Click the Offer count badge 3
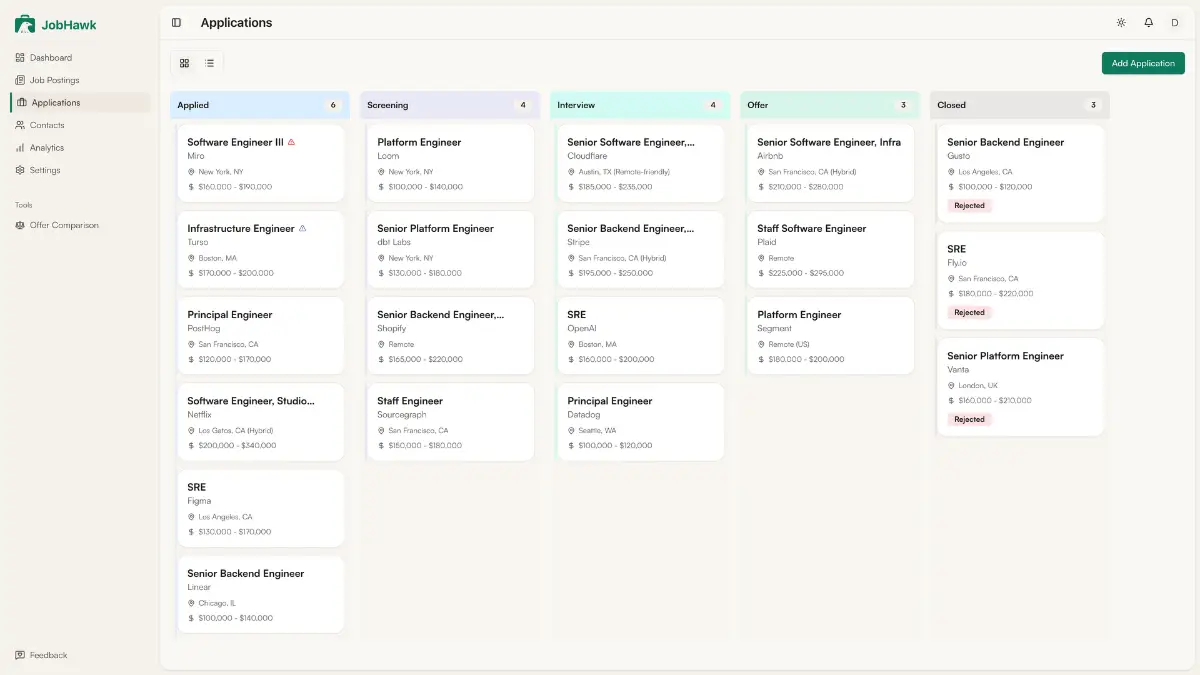This screenshot has width=1200, height=675. [903, 105]
